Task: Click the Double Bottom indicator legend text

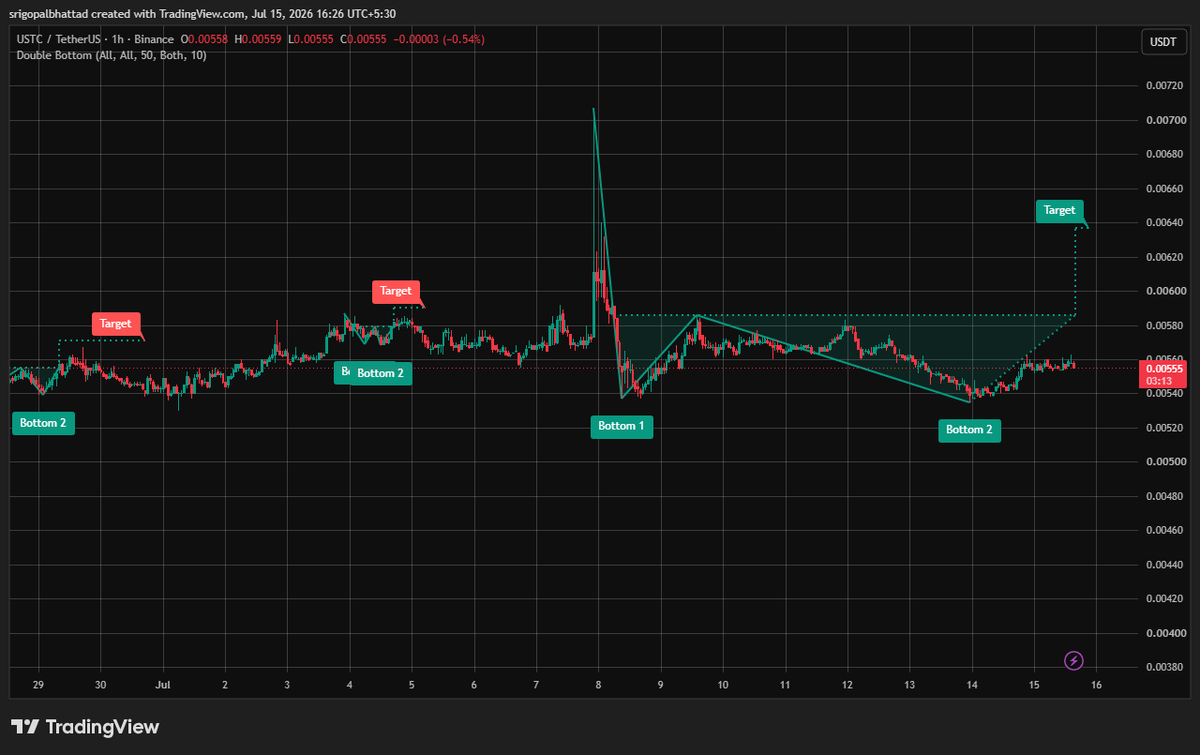Action: click(x=112, y=55)
